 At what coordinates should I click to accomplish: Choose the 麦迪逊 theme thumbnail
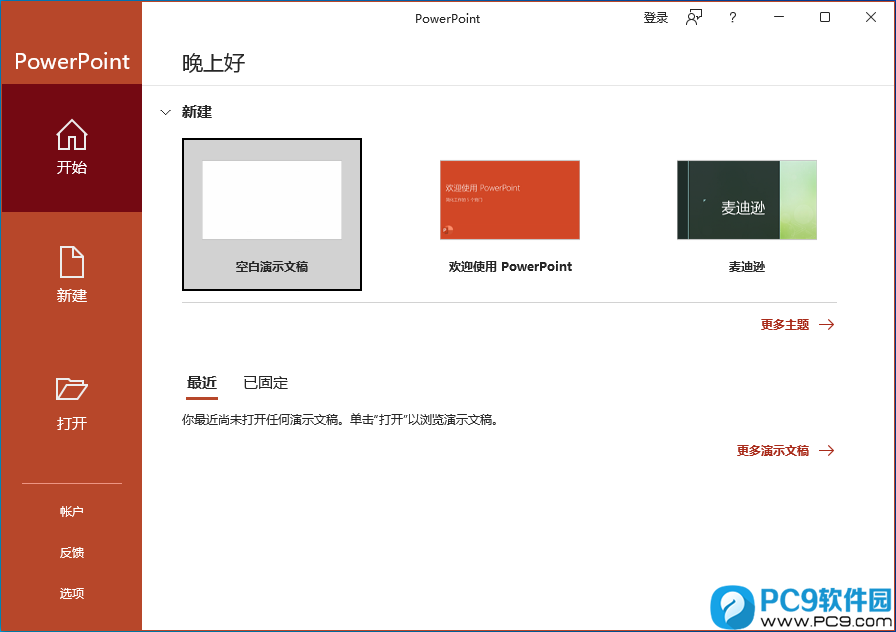click(x=747, y=200)
